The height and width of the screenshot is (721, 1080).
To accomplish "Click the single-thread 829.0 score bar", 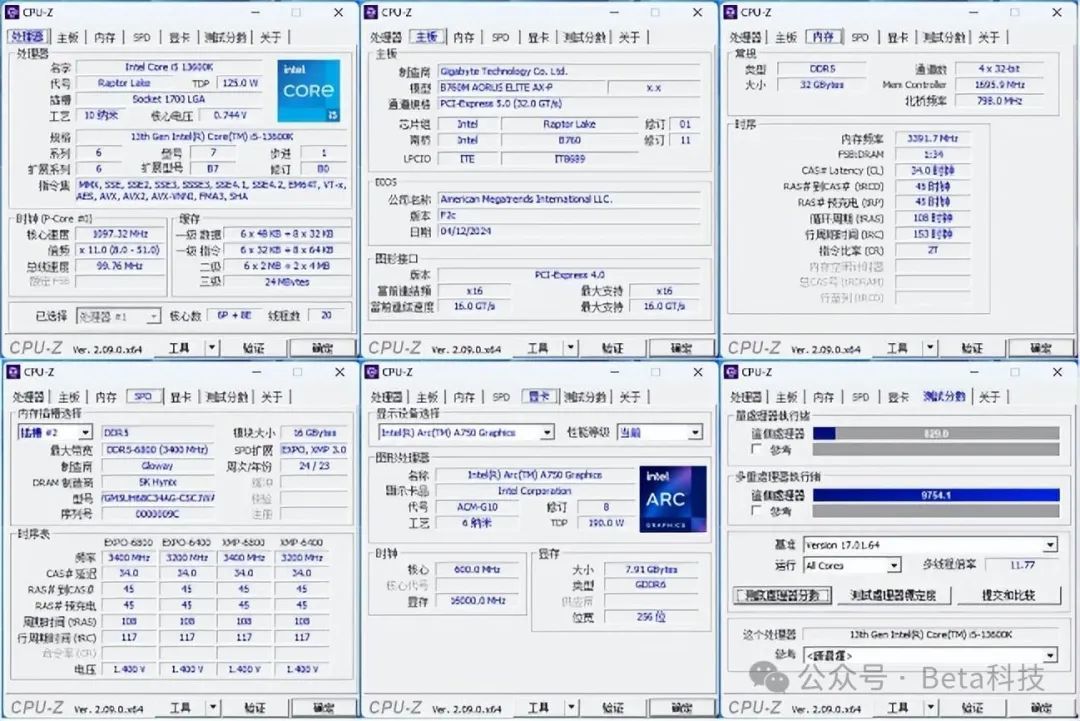I will point(936,433).
